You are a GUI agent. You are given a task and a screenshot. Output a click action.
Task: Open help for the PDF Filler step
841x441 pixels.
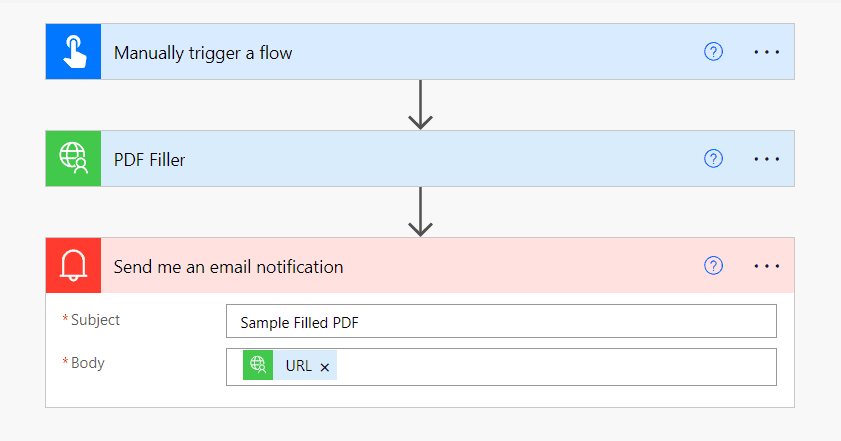(x=713, y=159)
